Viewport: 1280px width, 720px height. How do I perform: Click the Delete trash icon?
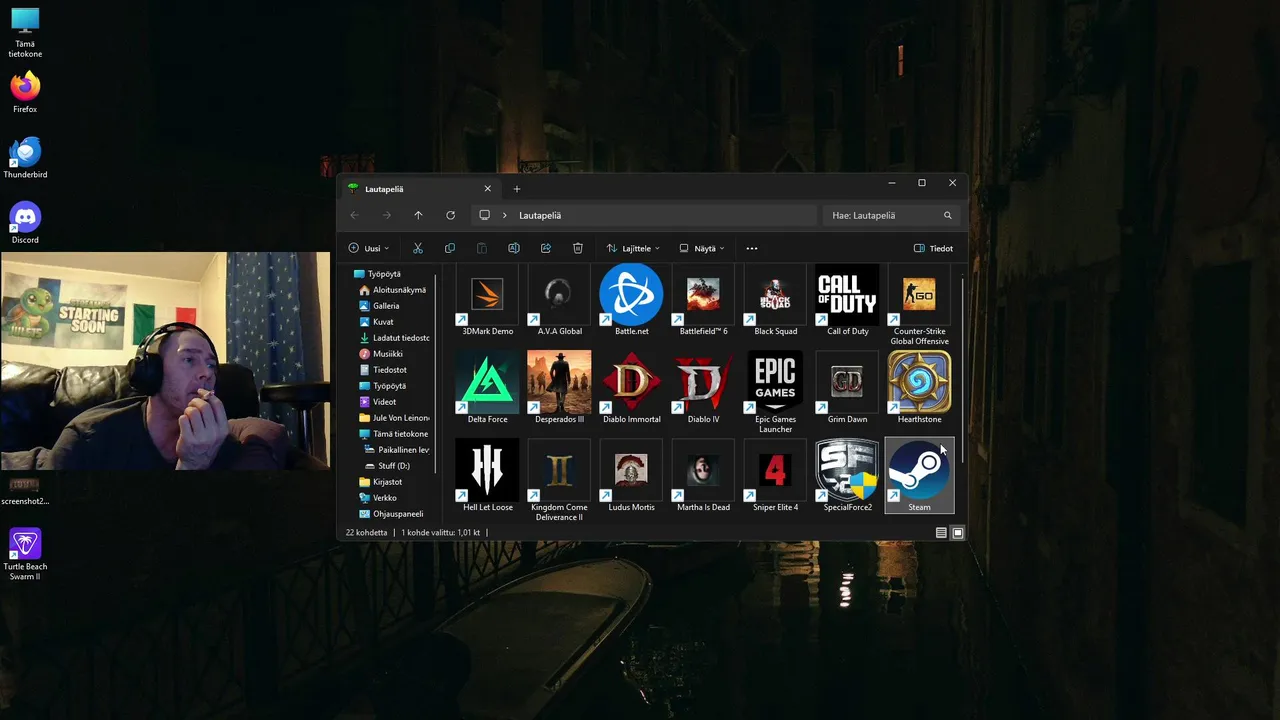(x=578, y=248)
